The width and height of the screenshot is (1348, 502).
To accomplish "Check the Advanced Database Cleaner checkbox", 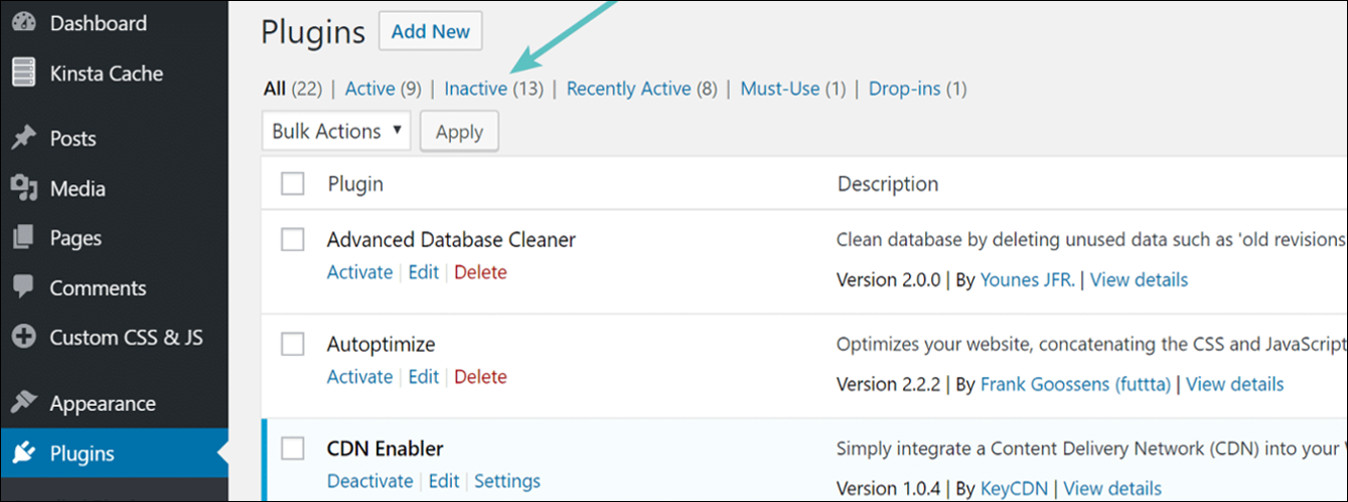I will (292, 240).
